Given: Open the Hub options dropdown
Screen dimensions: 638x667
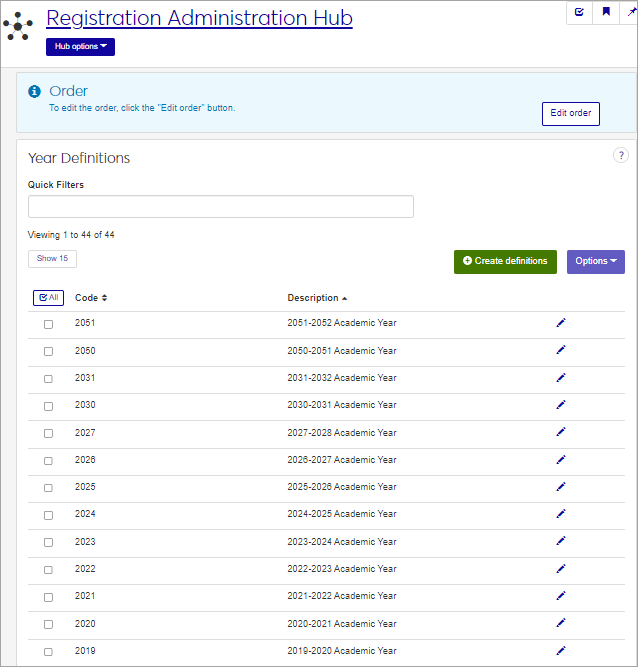Looking at the screenshot, I should (80, 47).
